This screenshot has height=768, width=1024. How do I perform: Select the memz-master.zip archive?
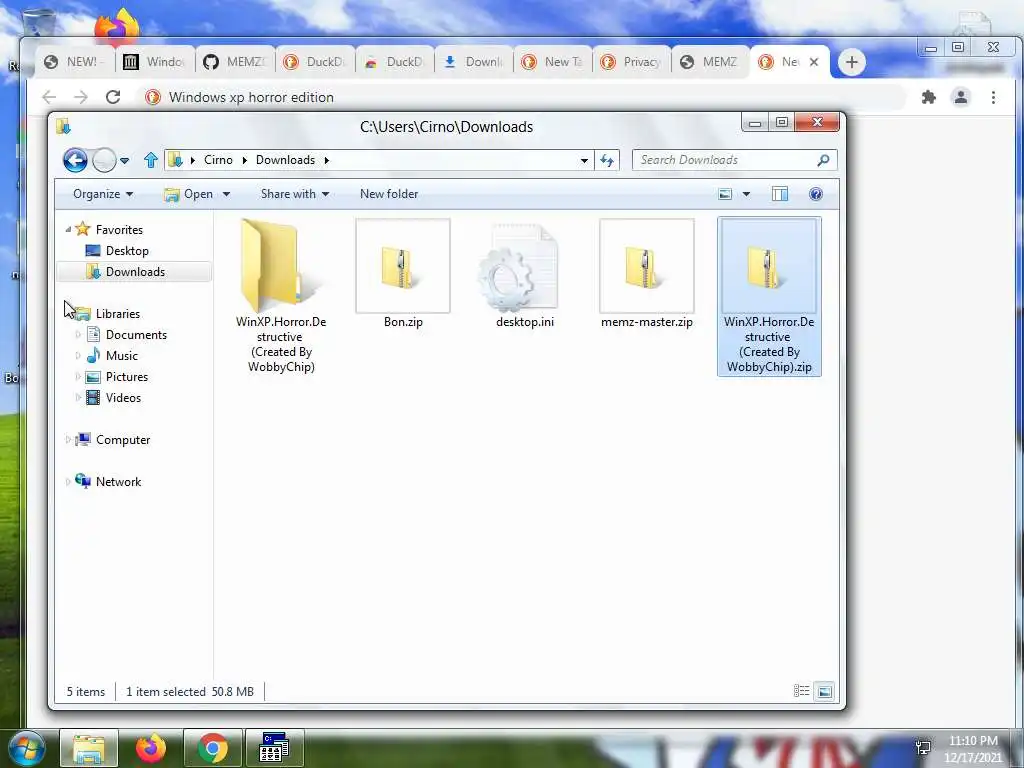[647, 274]
